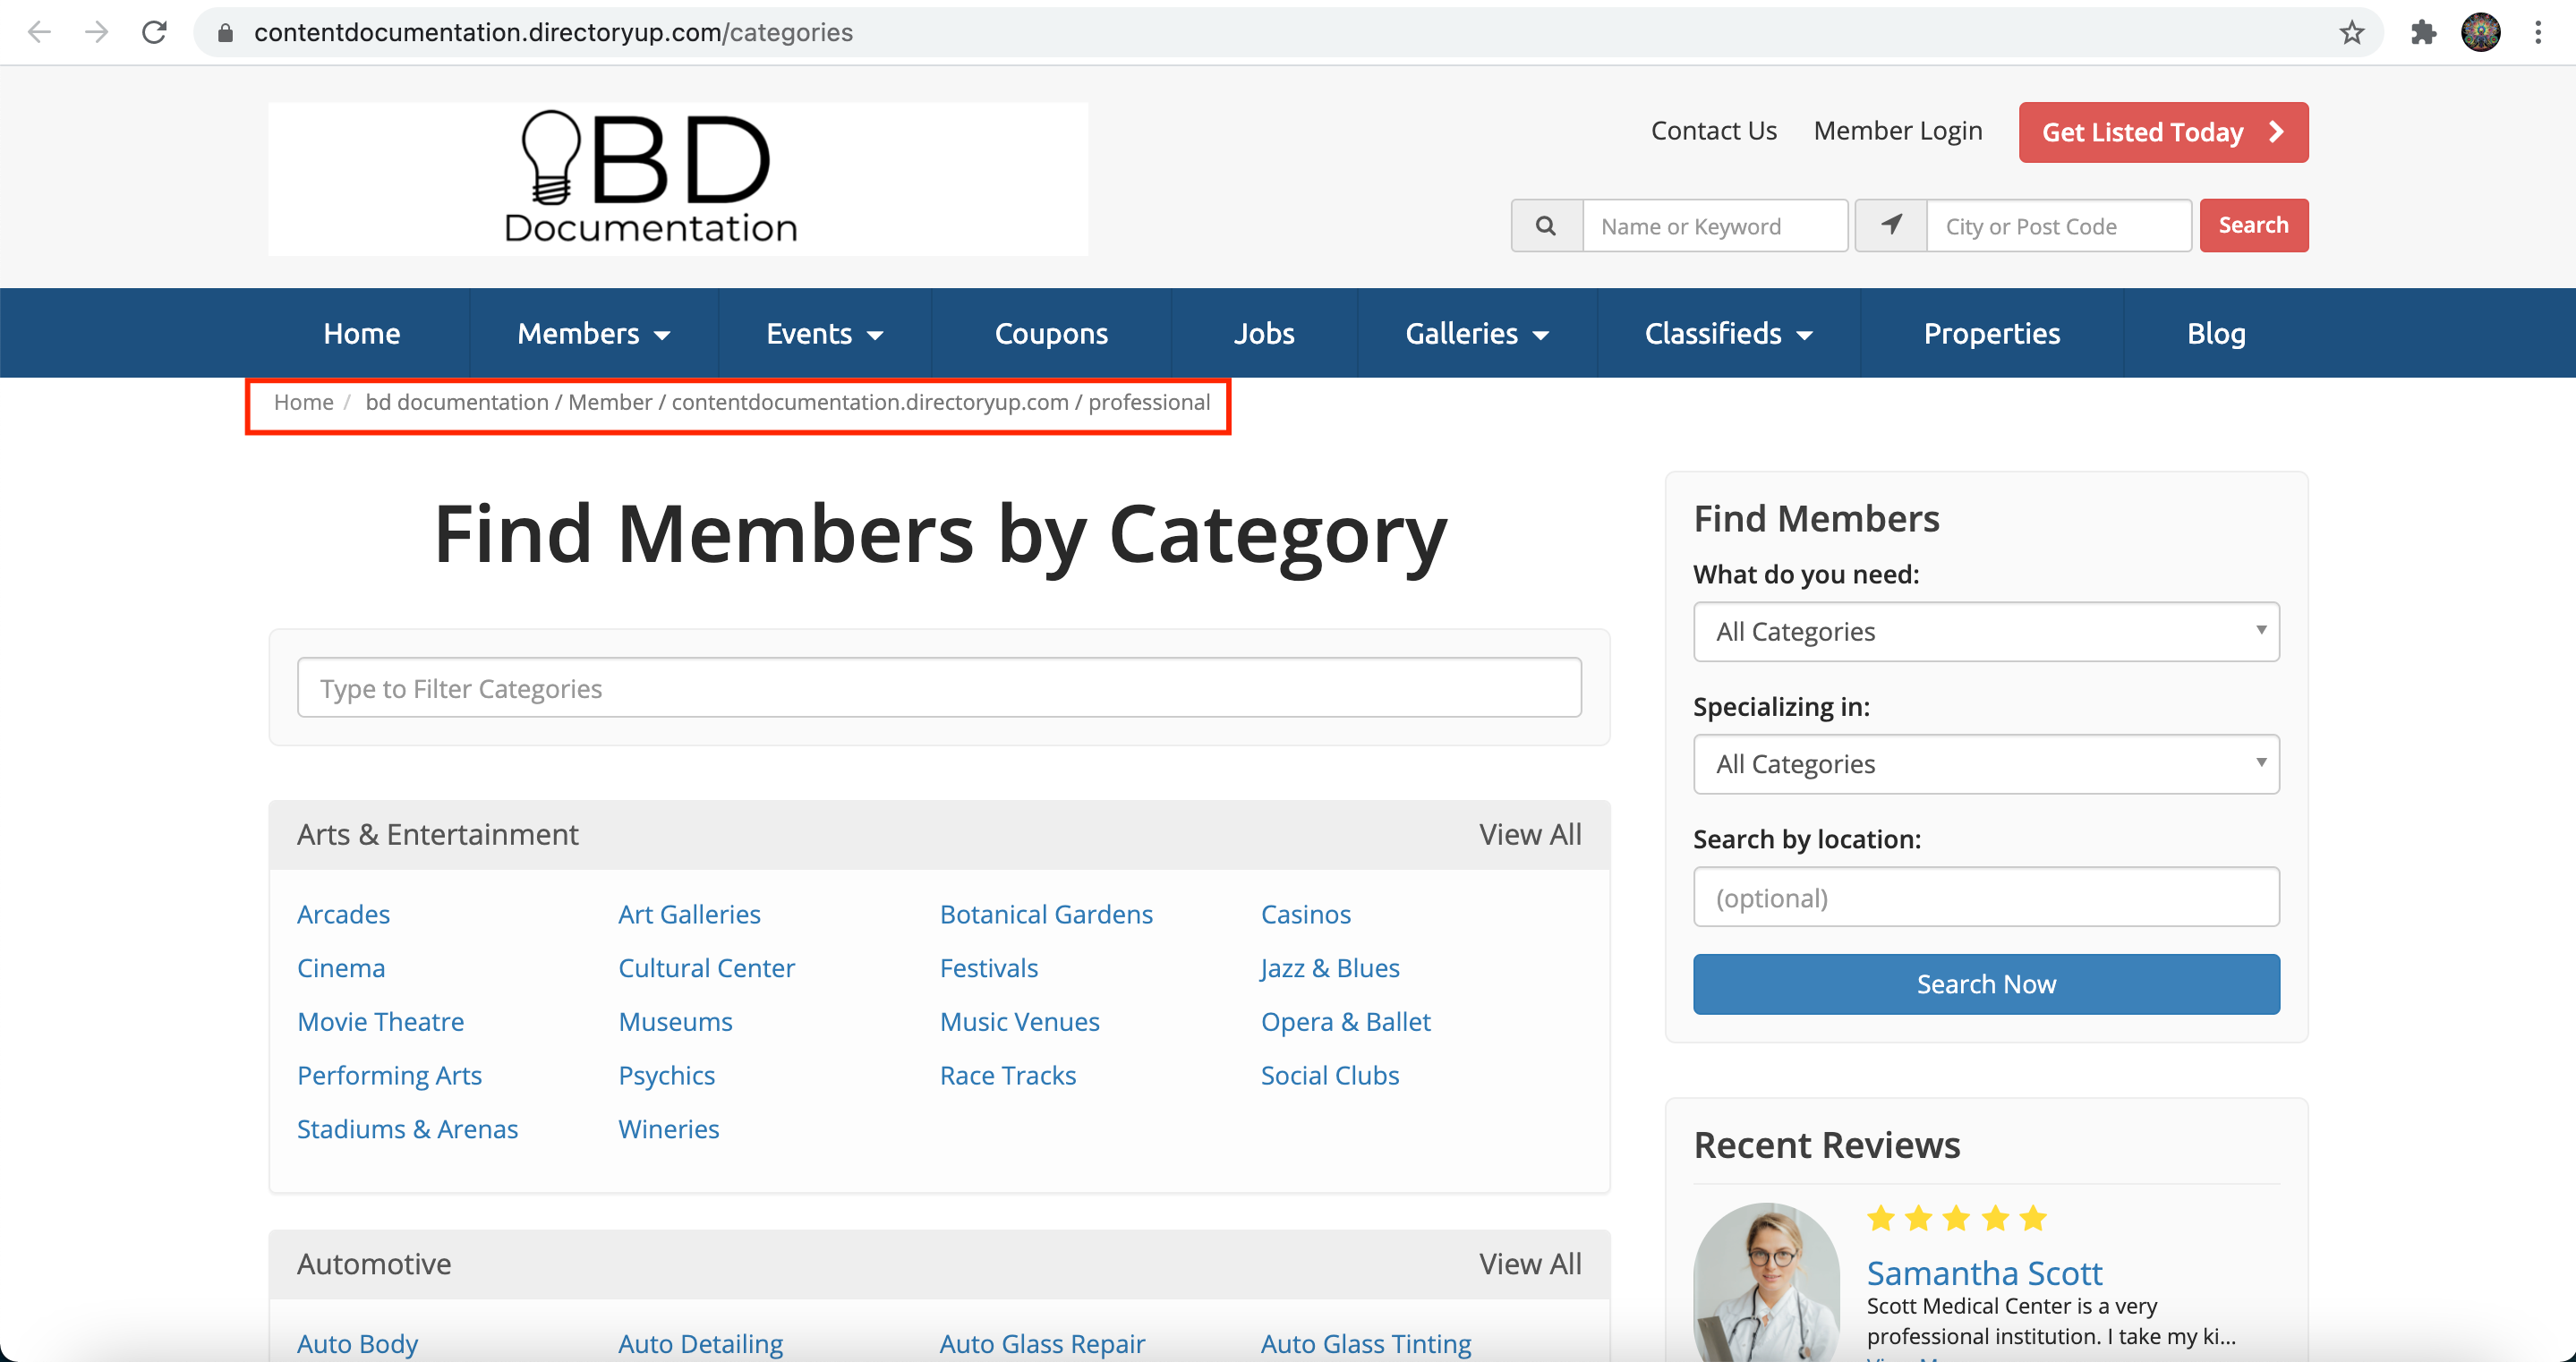
Task: Open the Chrome three-dot menu
Action: point(2538,32)
